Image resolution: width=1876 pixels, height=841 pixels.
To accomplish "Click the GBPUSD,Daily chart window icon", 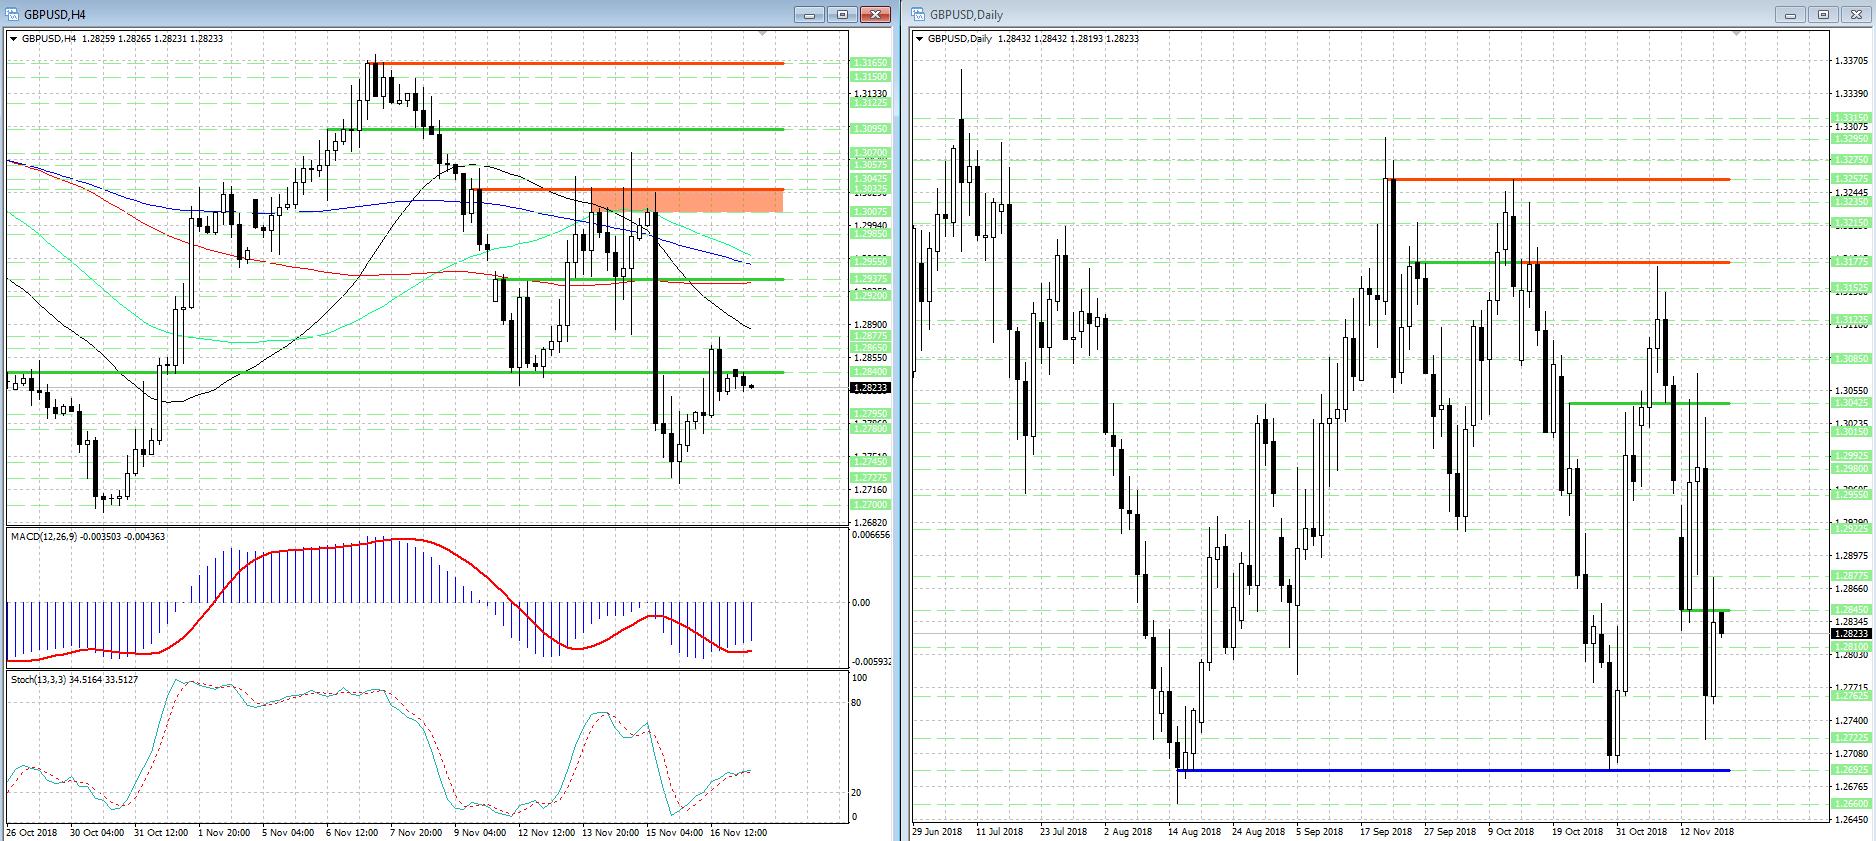I will click(x=919, y=14).
